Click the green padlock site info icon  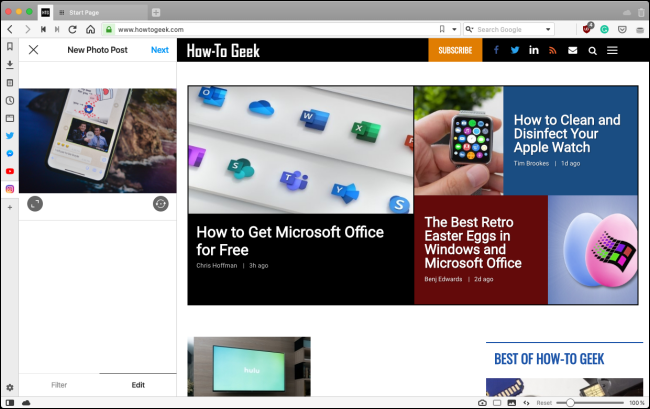[x=109, y=29]
